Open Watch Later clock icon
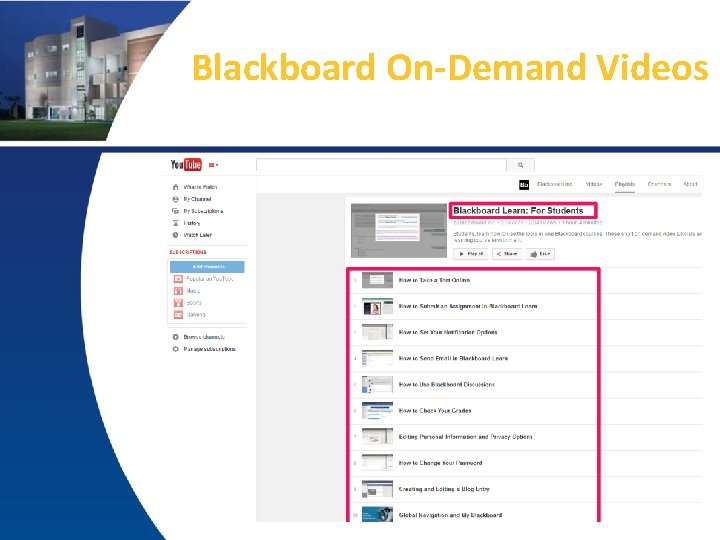The width and height of the screenshot is (720, 540). pyautogui.click(x=175, y=235)
